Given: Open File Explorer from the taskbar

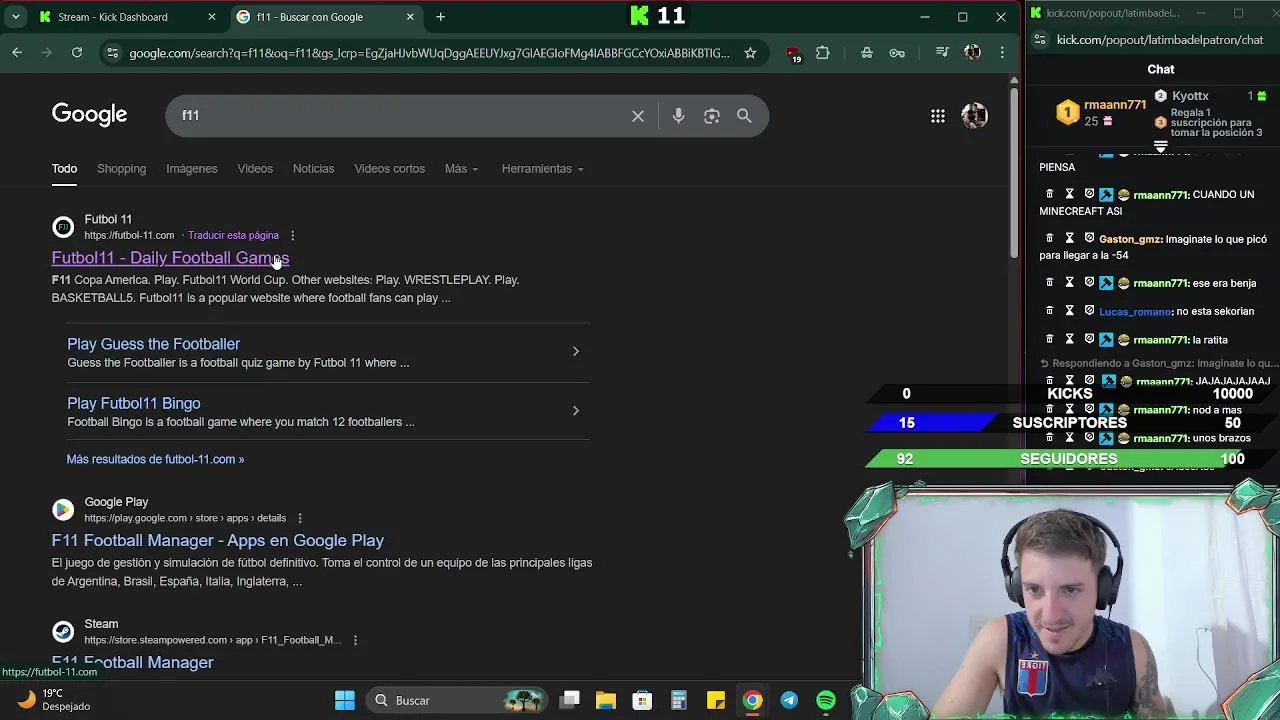Looking at the screenshot, I should pos(606,700).
